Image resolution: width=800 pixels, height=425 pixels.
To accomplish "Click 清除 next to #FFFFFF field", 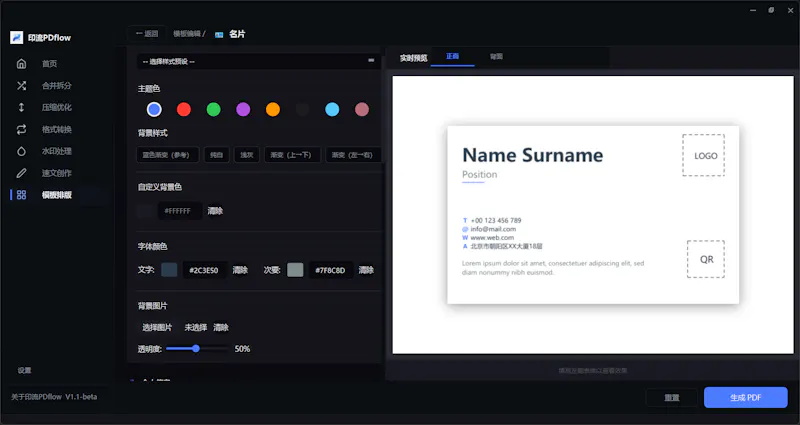I will click(215, 211).
